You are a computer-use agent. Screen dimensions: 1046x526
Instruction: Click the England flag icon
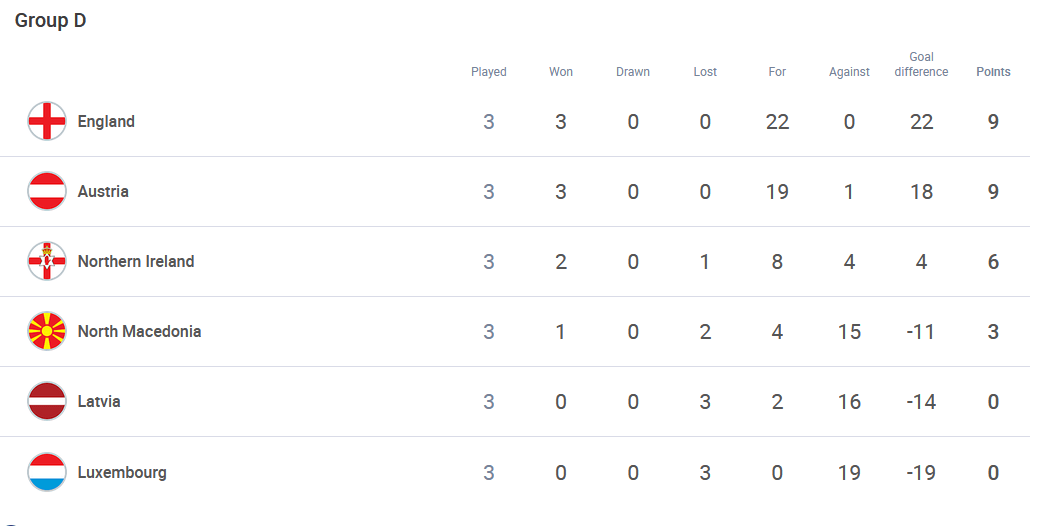click(x=47, y=121)
